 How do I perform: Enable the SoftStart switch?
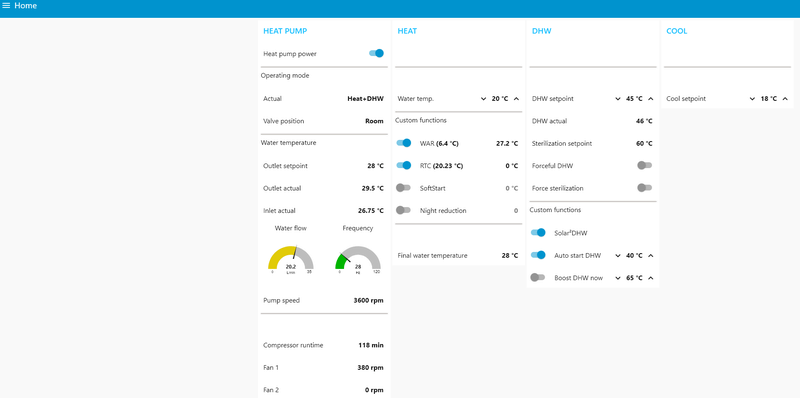click(x=404, y=188)
